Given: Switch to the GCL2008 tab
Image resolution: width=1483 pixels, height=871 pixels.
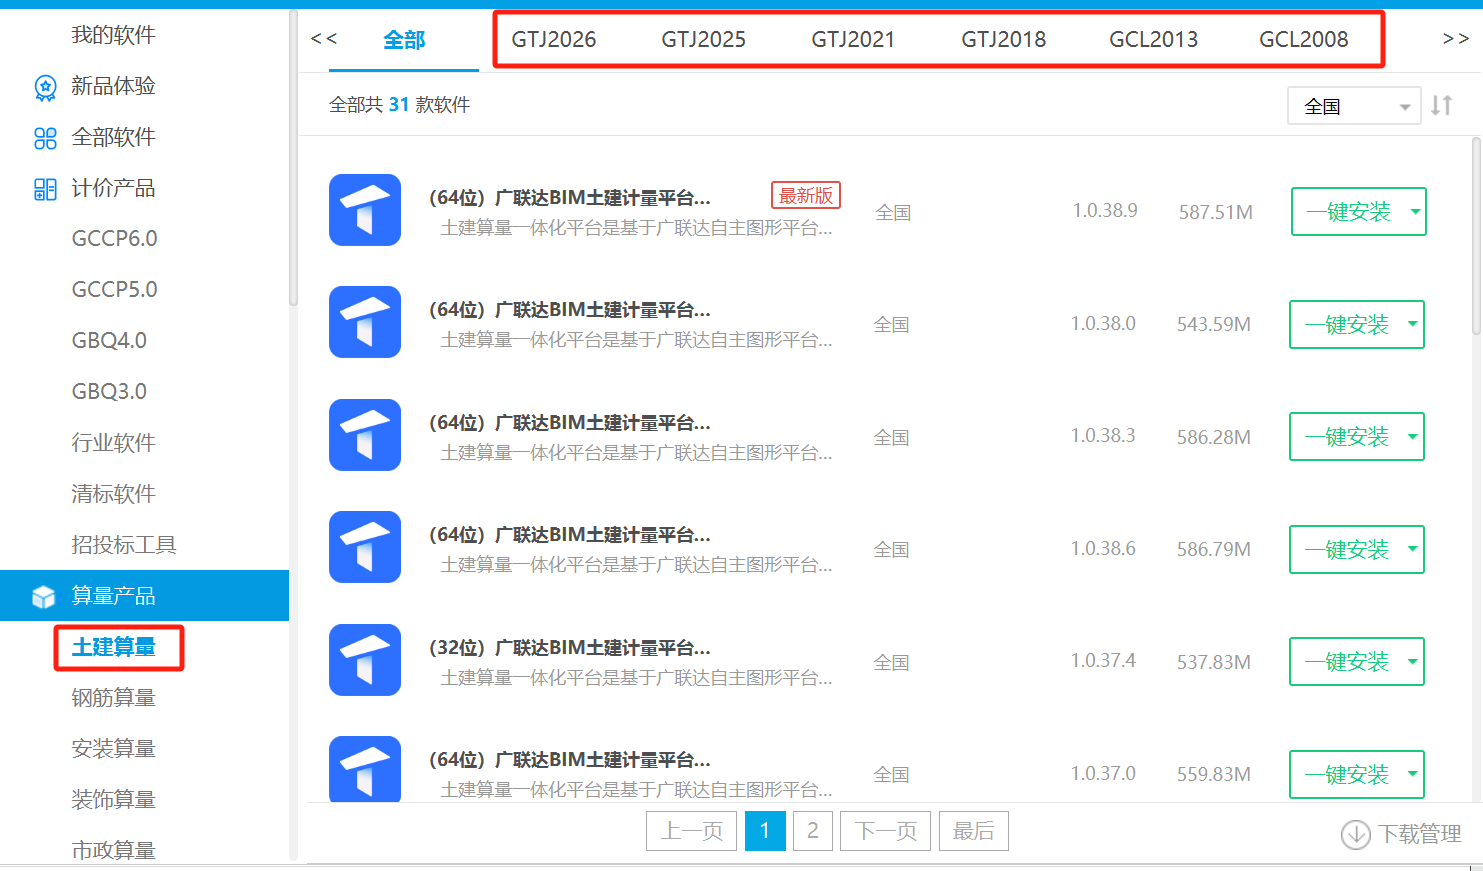Looking at the screenshot, I should 1304,40.
